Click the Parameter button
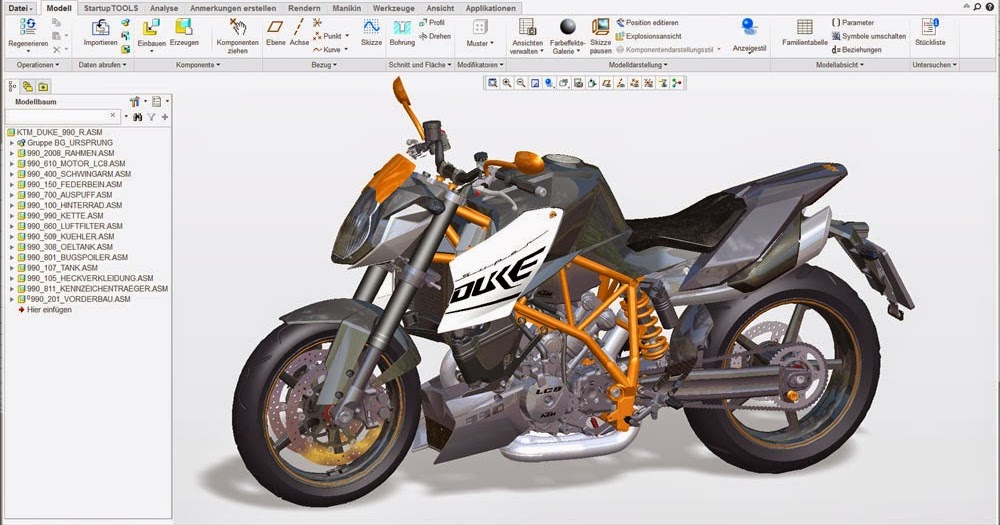 (x=852, y=22)
